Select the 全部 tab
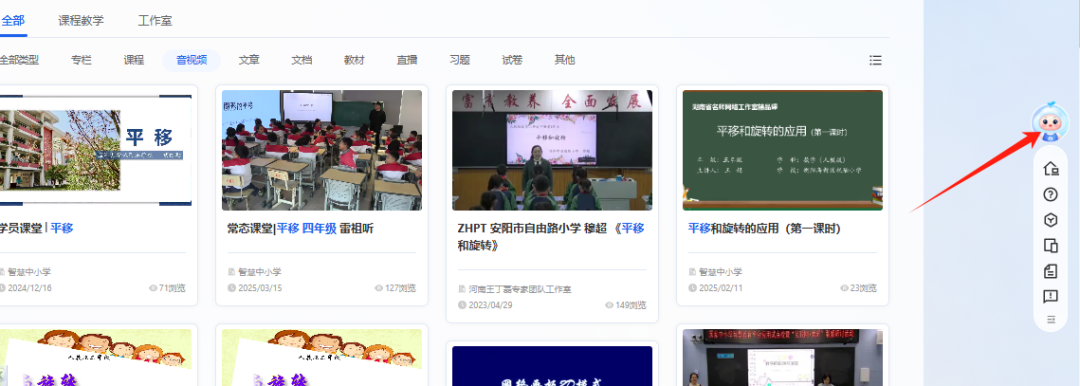Viewport: 1080px width, 386px height. [12, 21]
